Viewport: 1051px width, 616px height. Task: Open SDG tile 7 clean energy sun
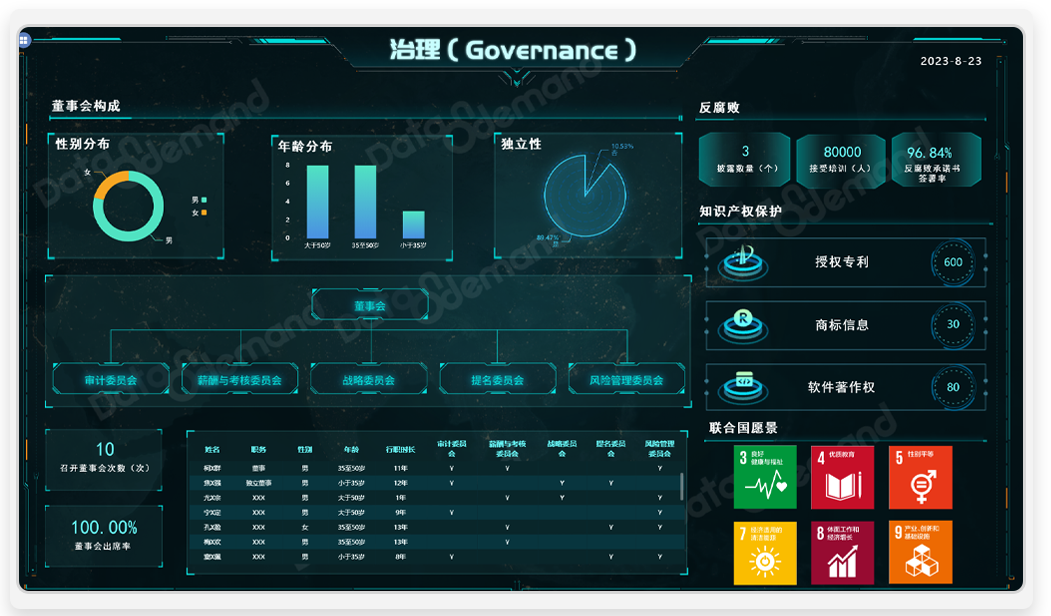click(765, 553)
